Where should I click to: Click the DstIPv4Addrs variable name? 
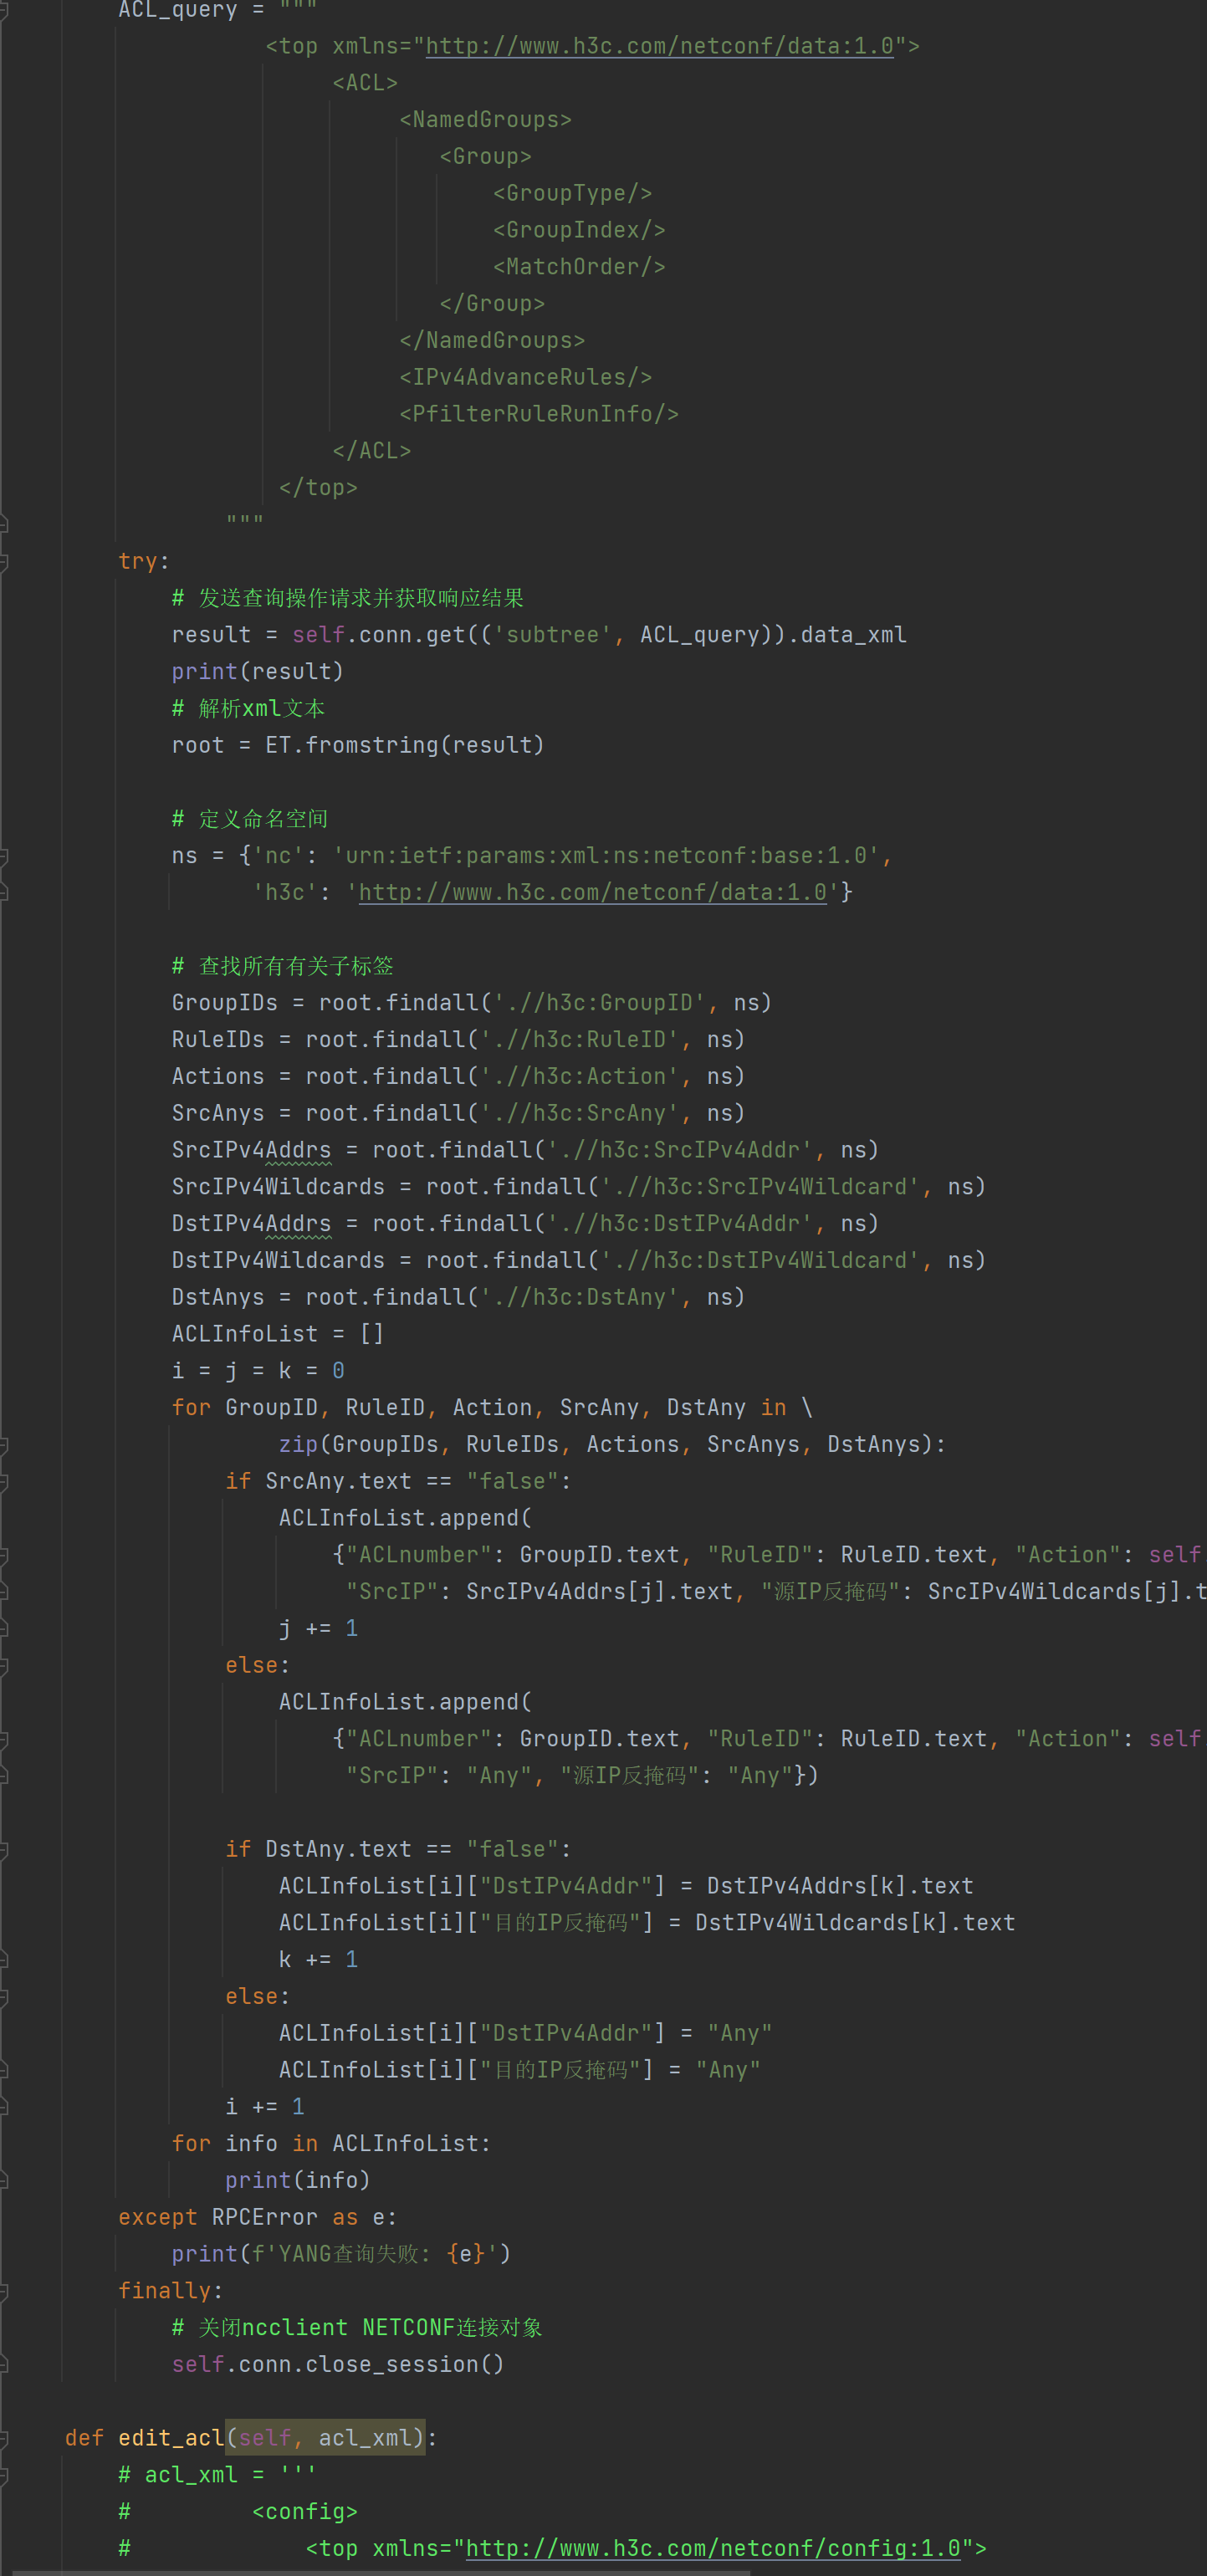pyautogui.click(x=251, y=1224)
